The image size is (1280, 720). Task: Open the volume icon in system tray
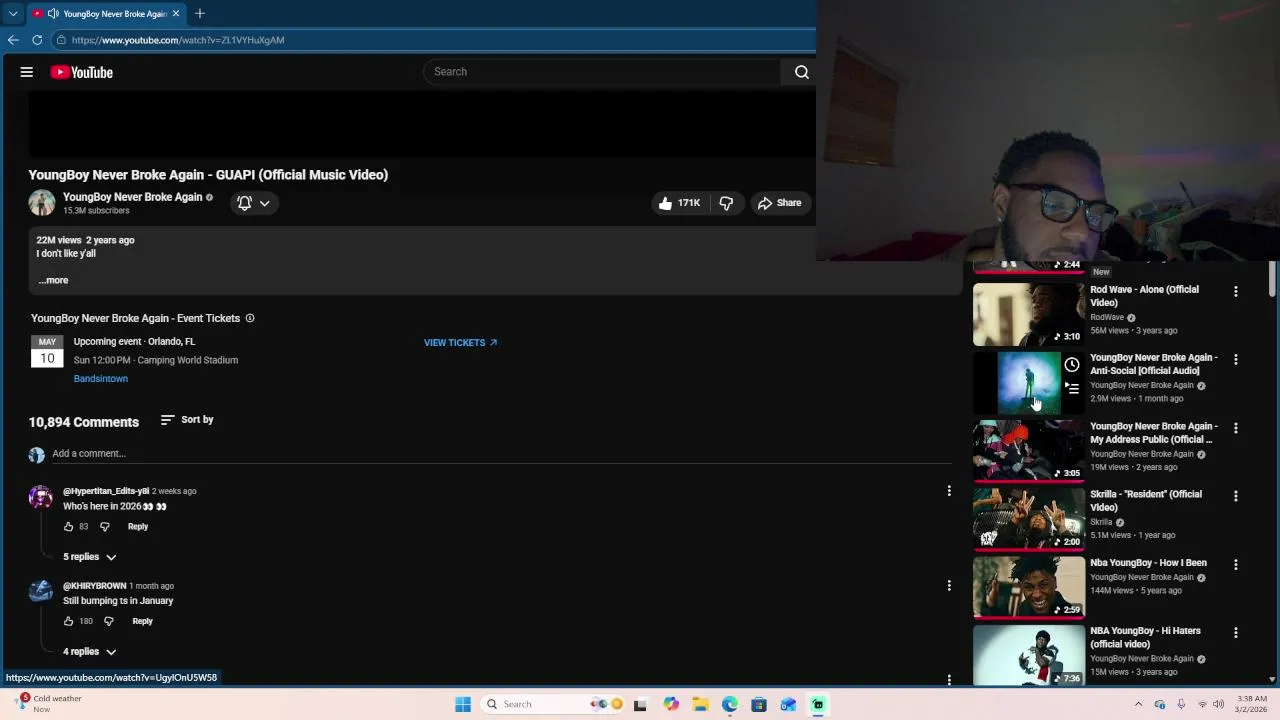click(x=1218, y=704)
